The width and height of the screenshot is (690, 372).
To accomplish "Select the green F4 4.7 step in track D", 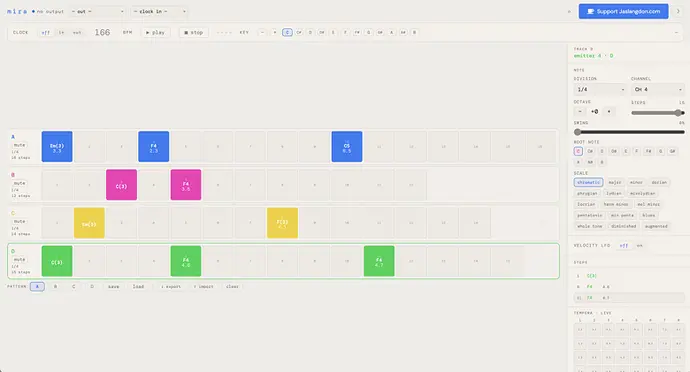I will pyautogui.click(x=379, y=262).
